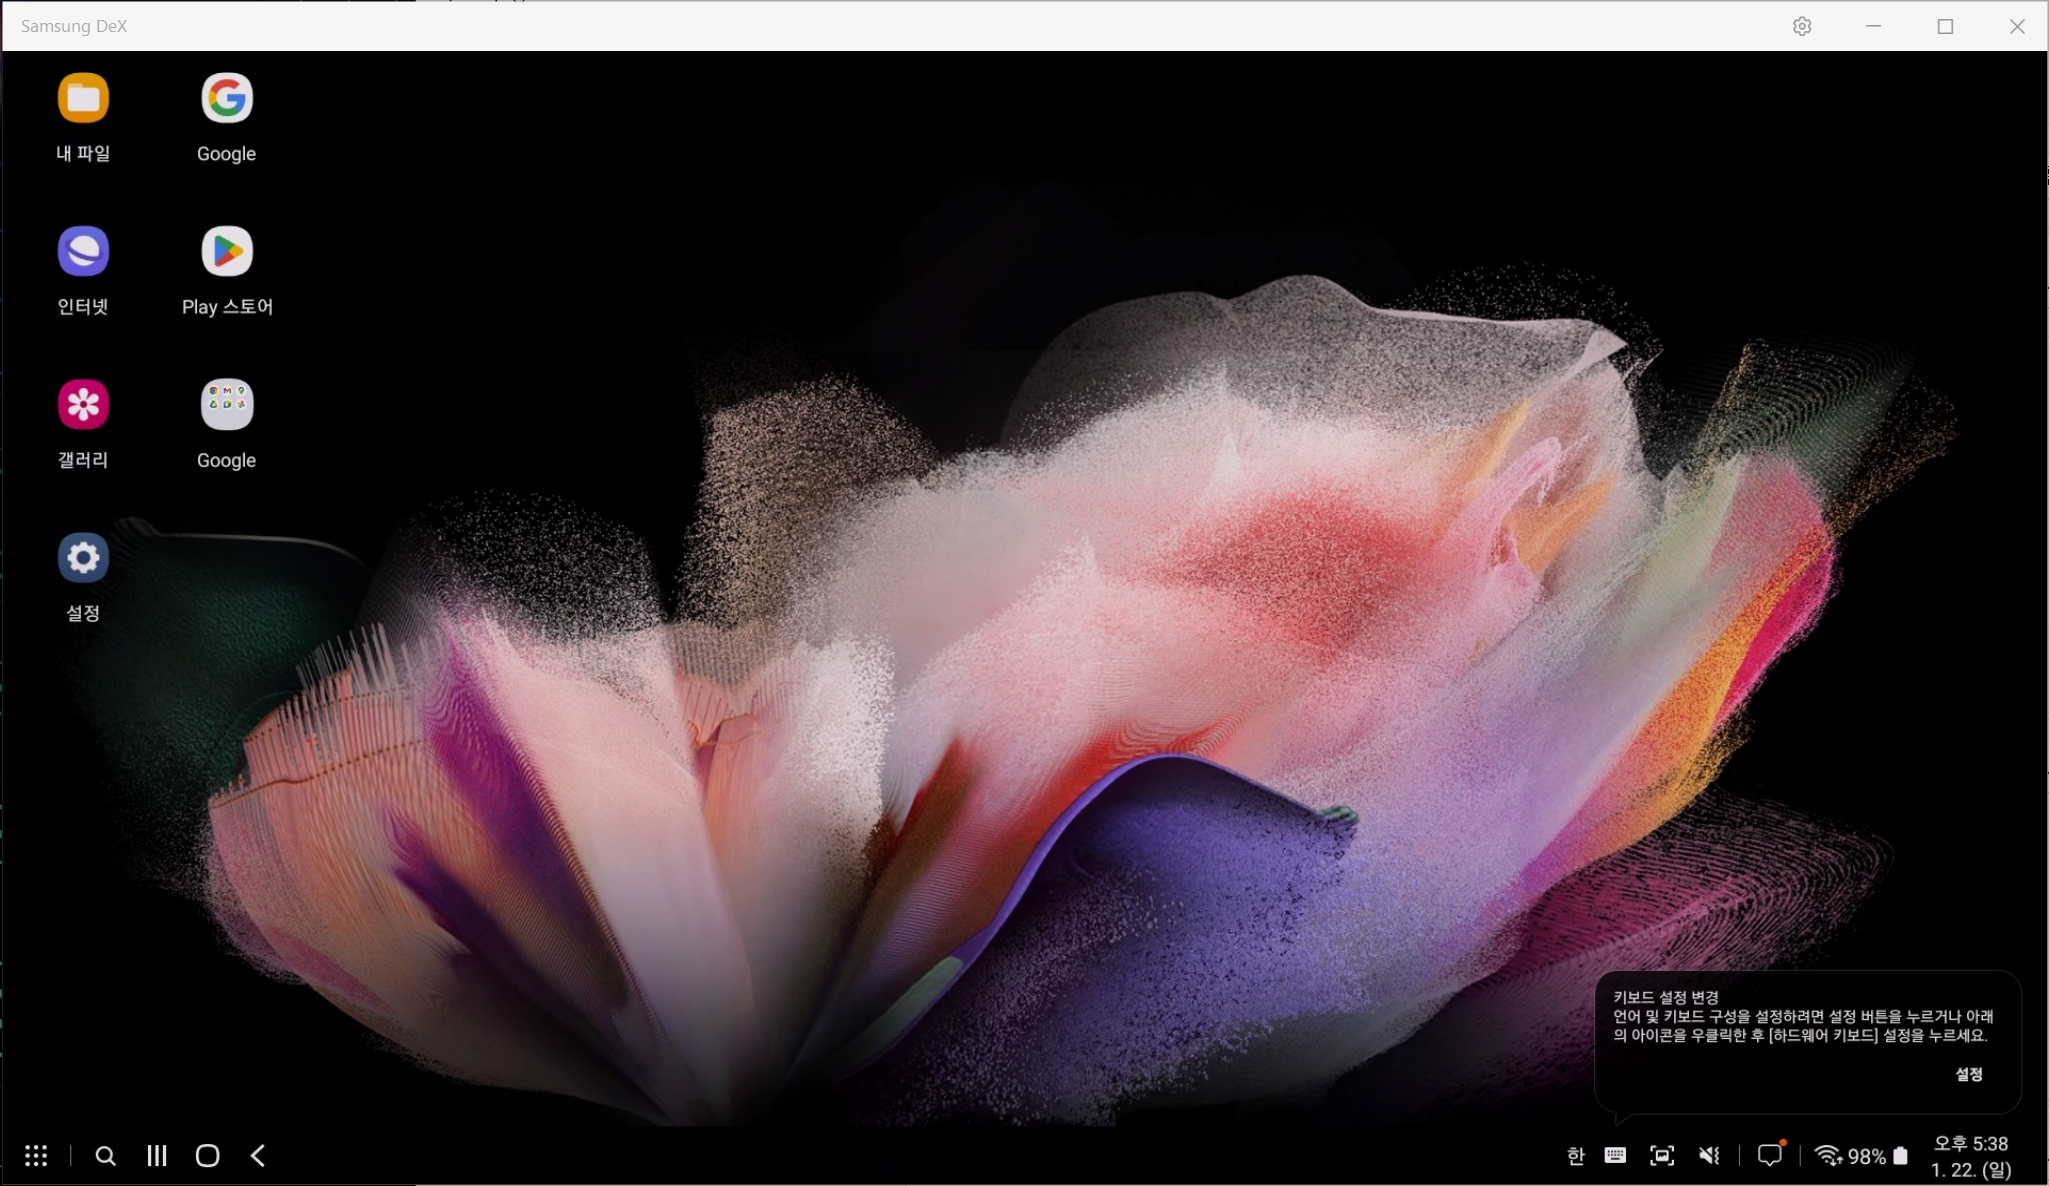Go back with the arrow button
The width and height of the screenshot is (2049, 1186).
coord(258,1156)
